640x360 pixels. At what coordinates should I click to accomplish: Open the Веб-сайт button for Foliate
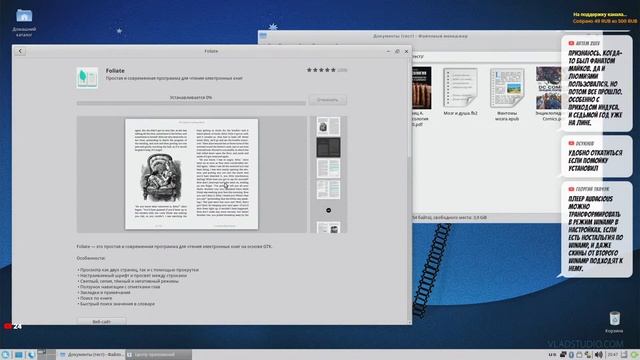102,322
